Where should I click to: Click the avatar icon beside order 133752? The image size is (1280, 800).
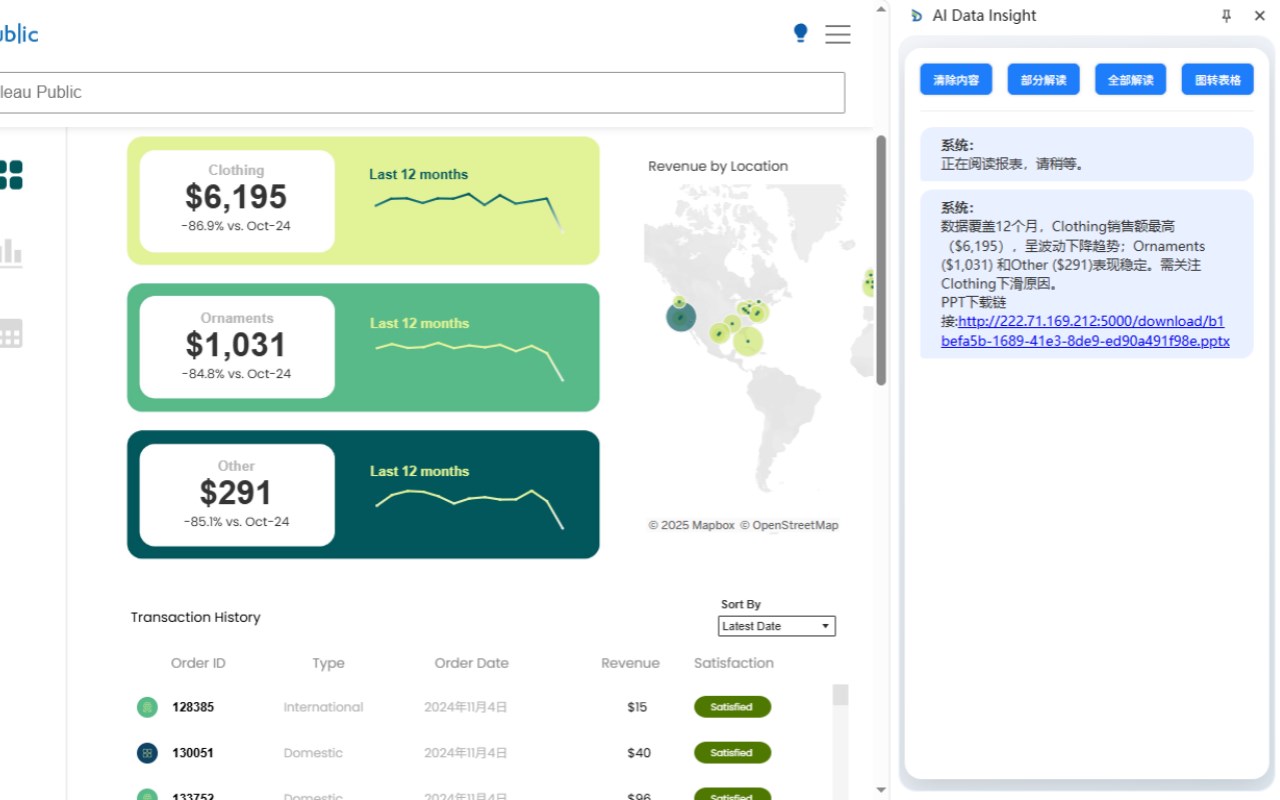click(x=147, y=796)
